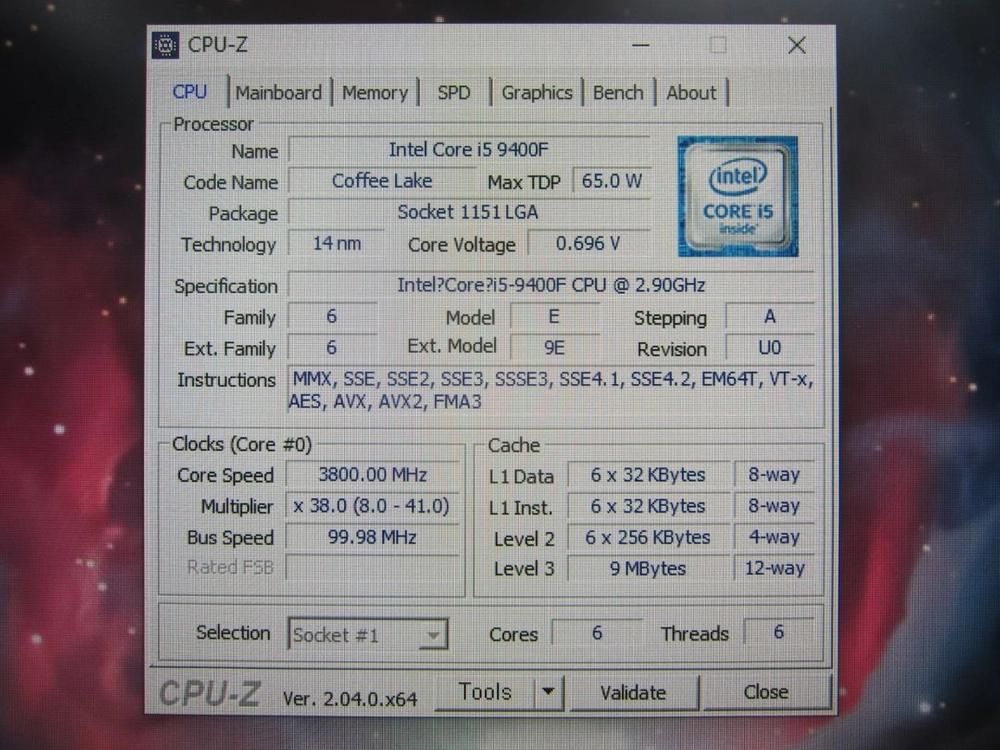The height and width of the screenshot is (750, 1000).
Task: Click the L1 Data value 6 x 32 KBytes
Action: click(x=648, y=475)
